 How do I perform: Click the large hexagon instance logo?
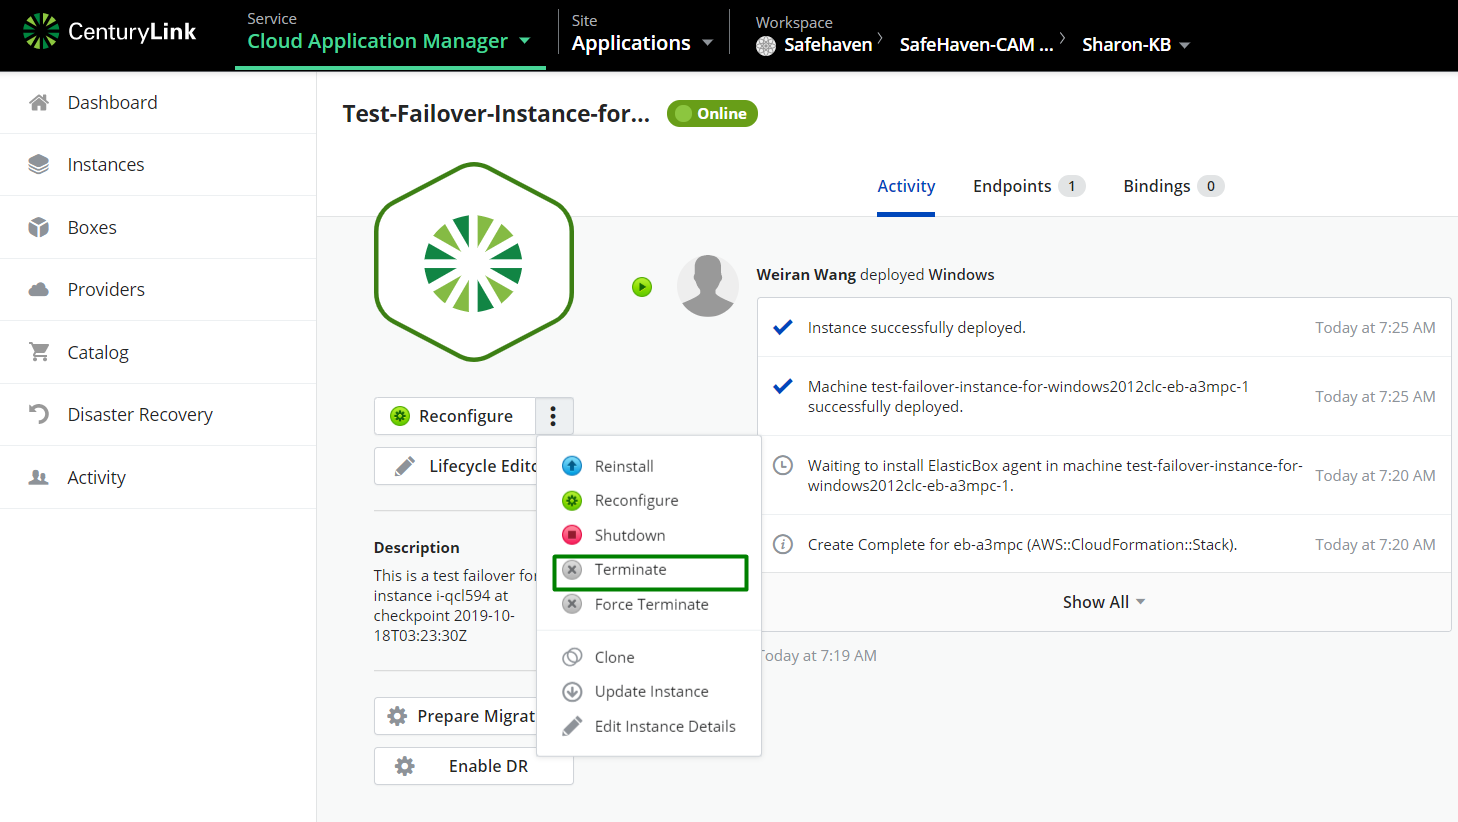click(x=474, y=262)
